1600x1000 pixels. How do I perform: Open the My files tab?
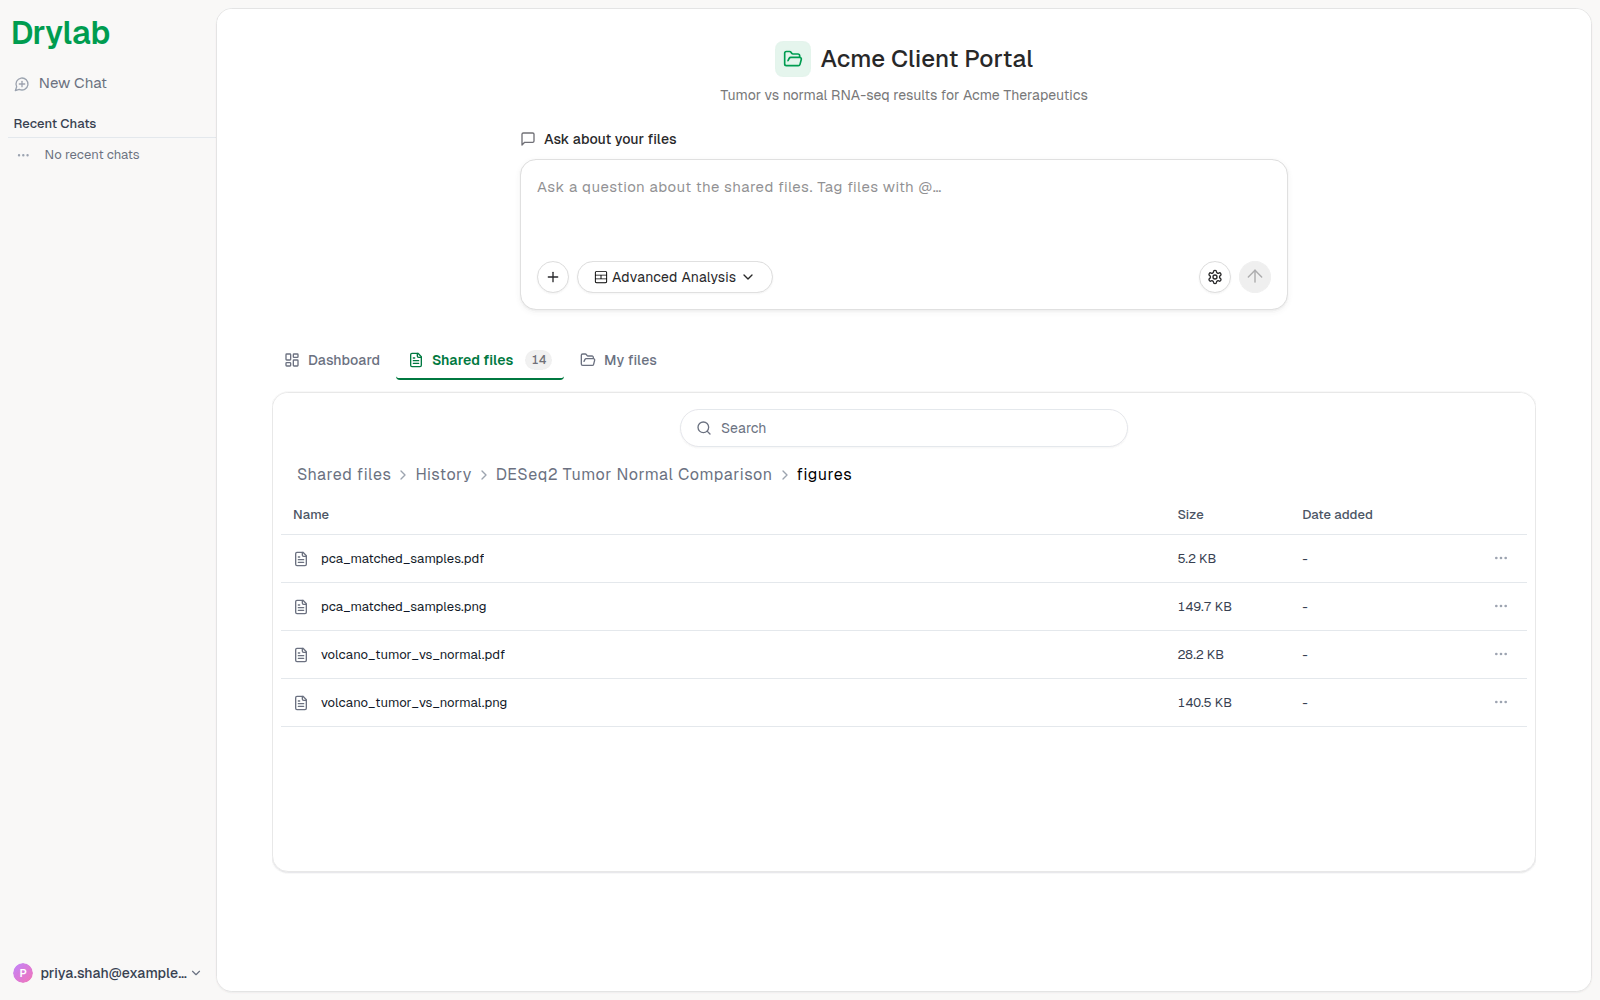pos(619,360)
